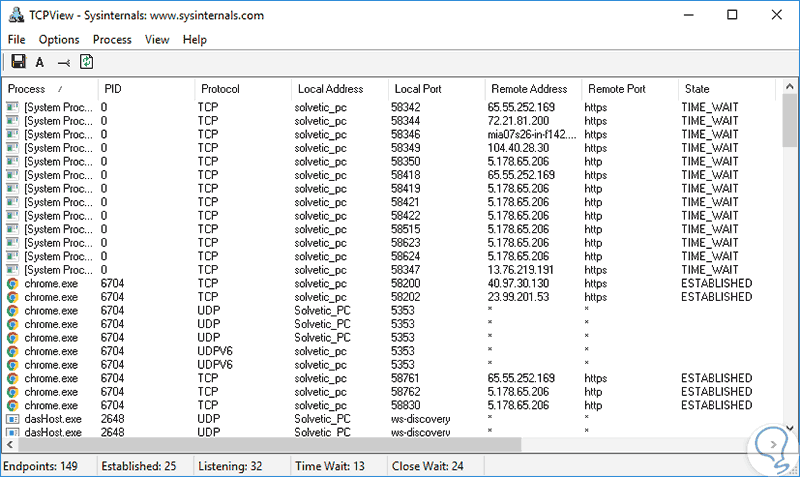800x477 pixels.
Task: Sort by the Remote Address column header
Action: click(x=534, y=89)
